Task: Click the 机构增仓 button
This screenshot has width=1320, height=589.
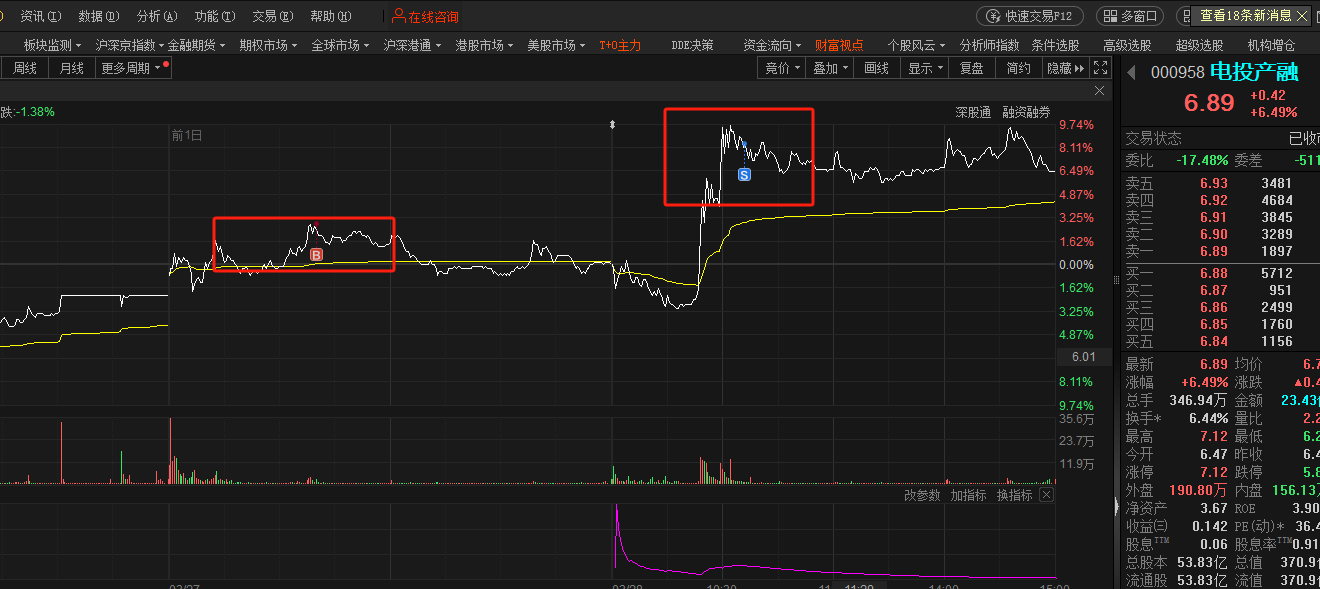Action: 1271,45
